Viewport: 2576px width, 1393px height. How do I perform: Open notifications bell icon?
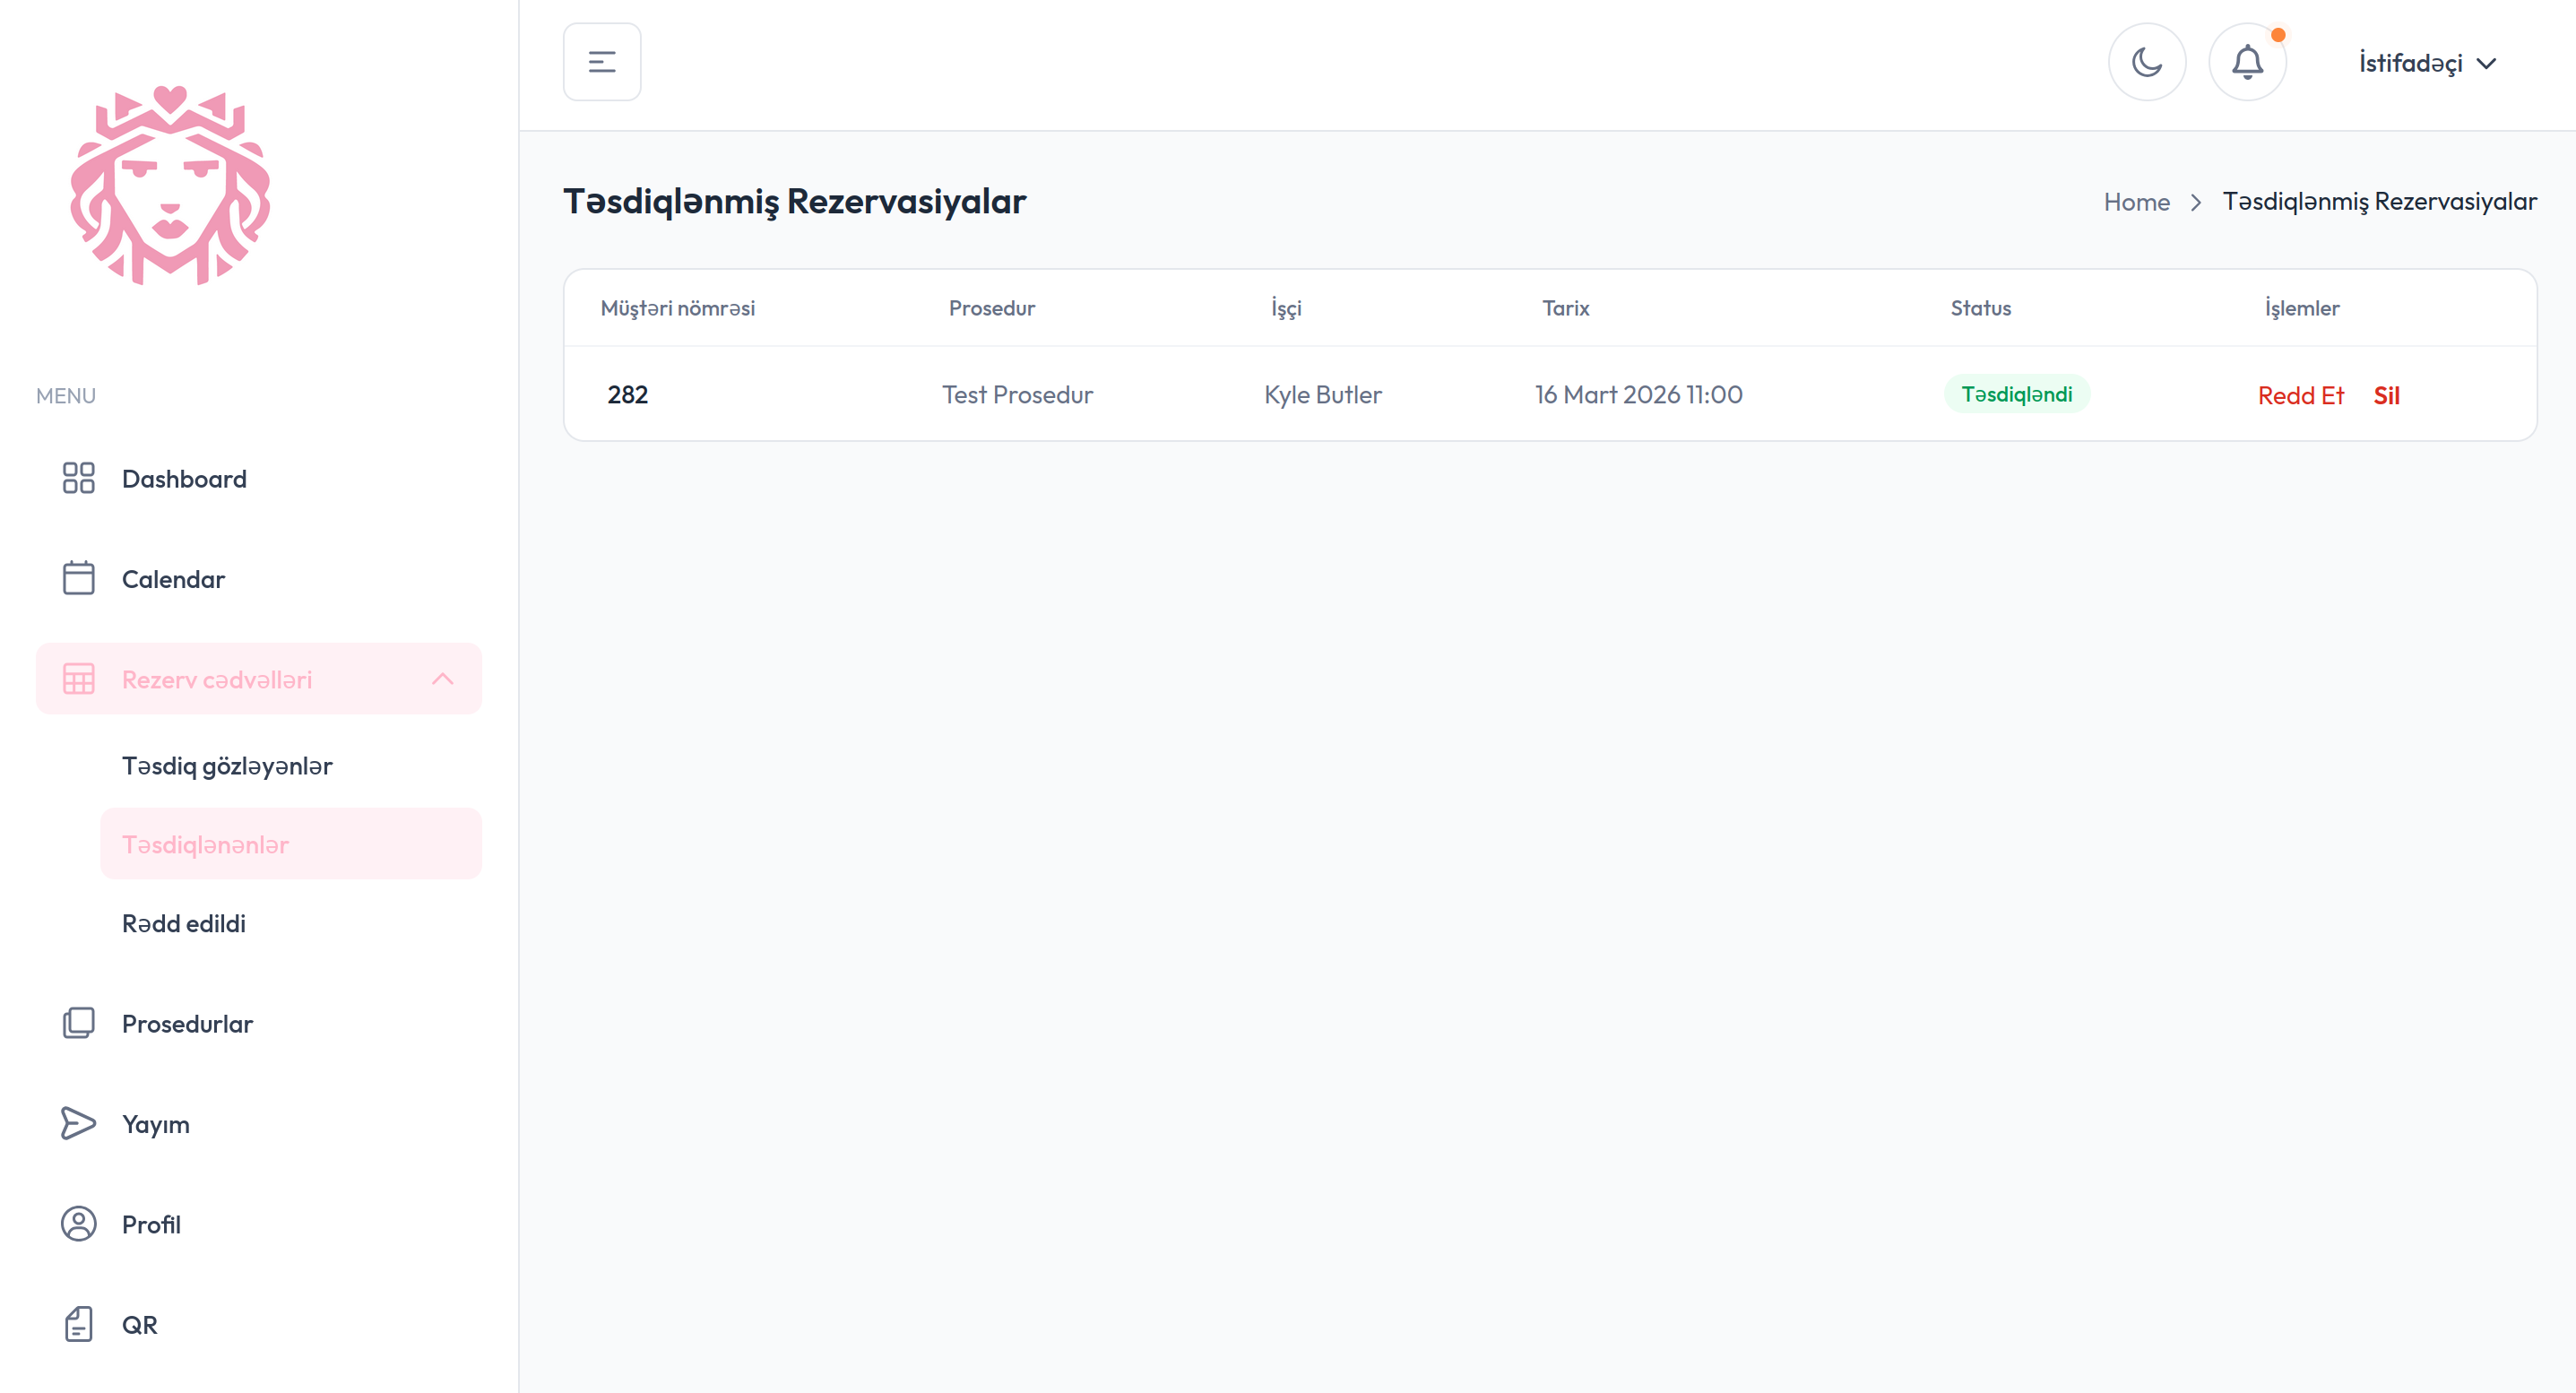[2246, 62]
